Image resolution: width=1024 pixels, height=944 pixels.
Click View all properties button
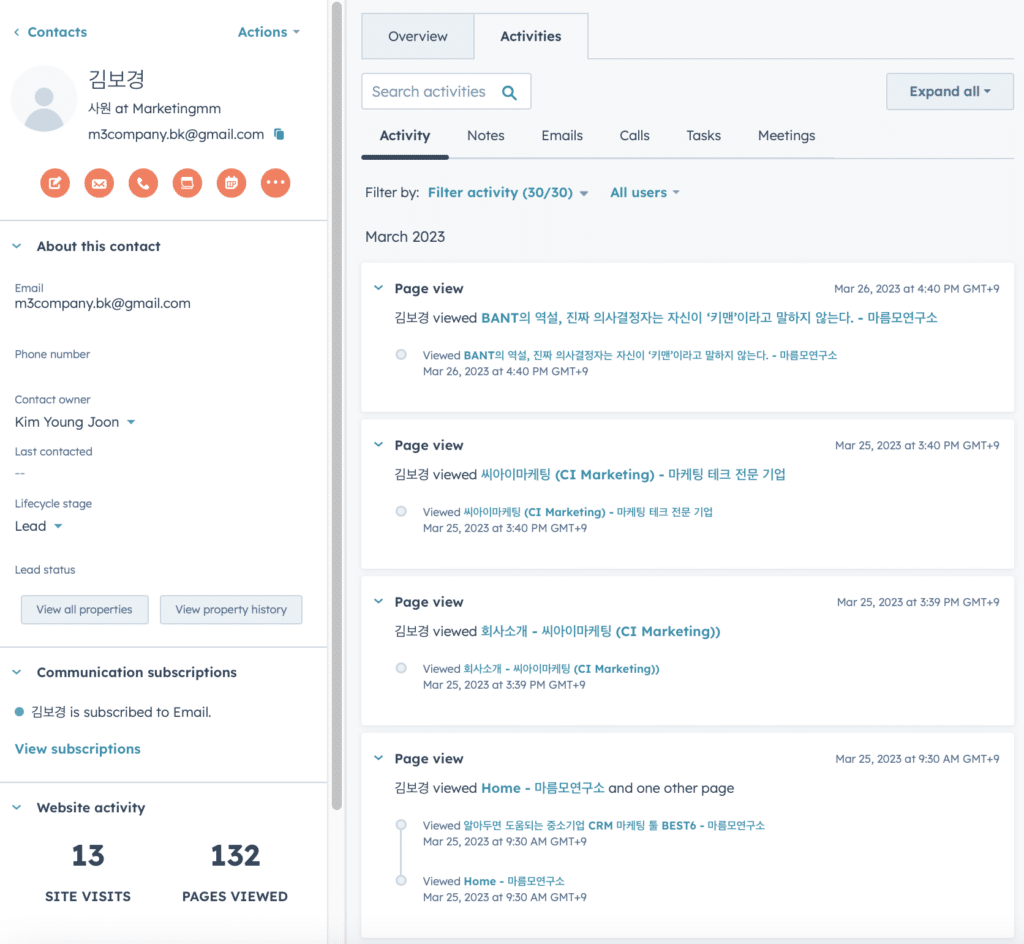pos(85,610)
